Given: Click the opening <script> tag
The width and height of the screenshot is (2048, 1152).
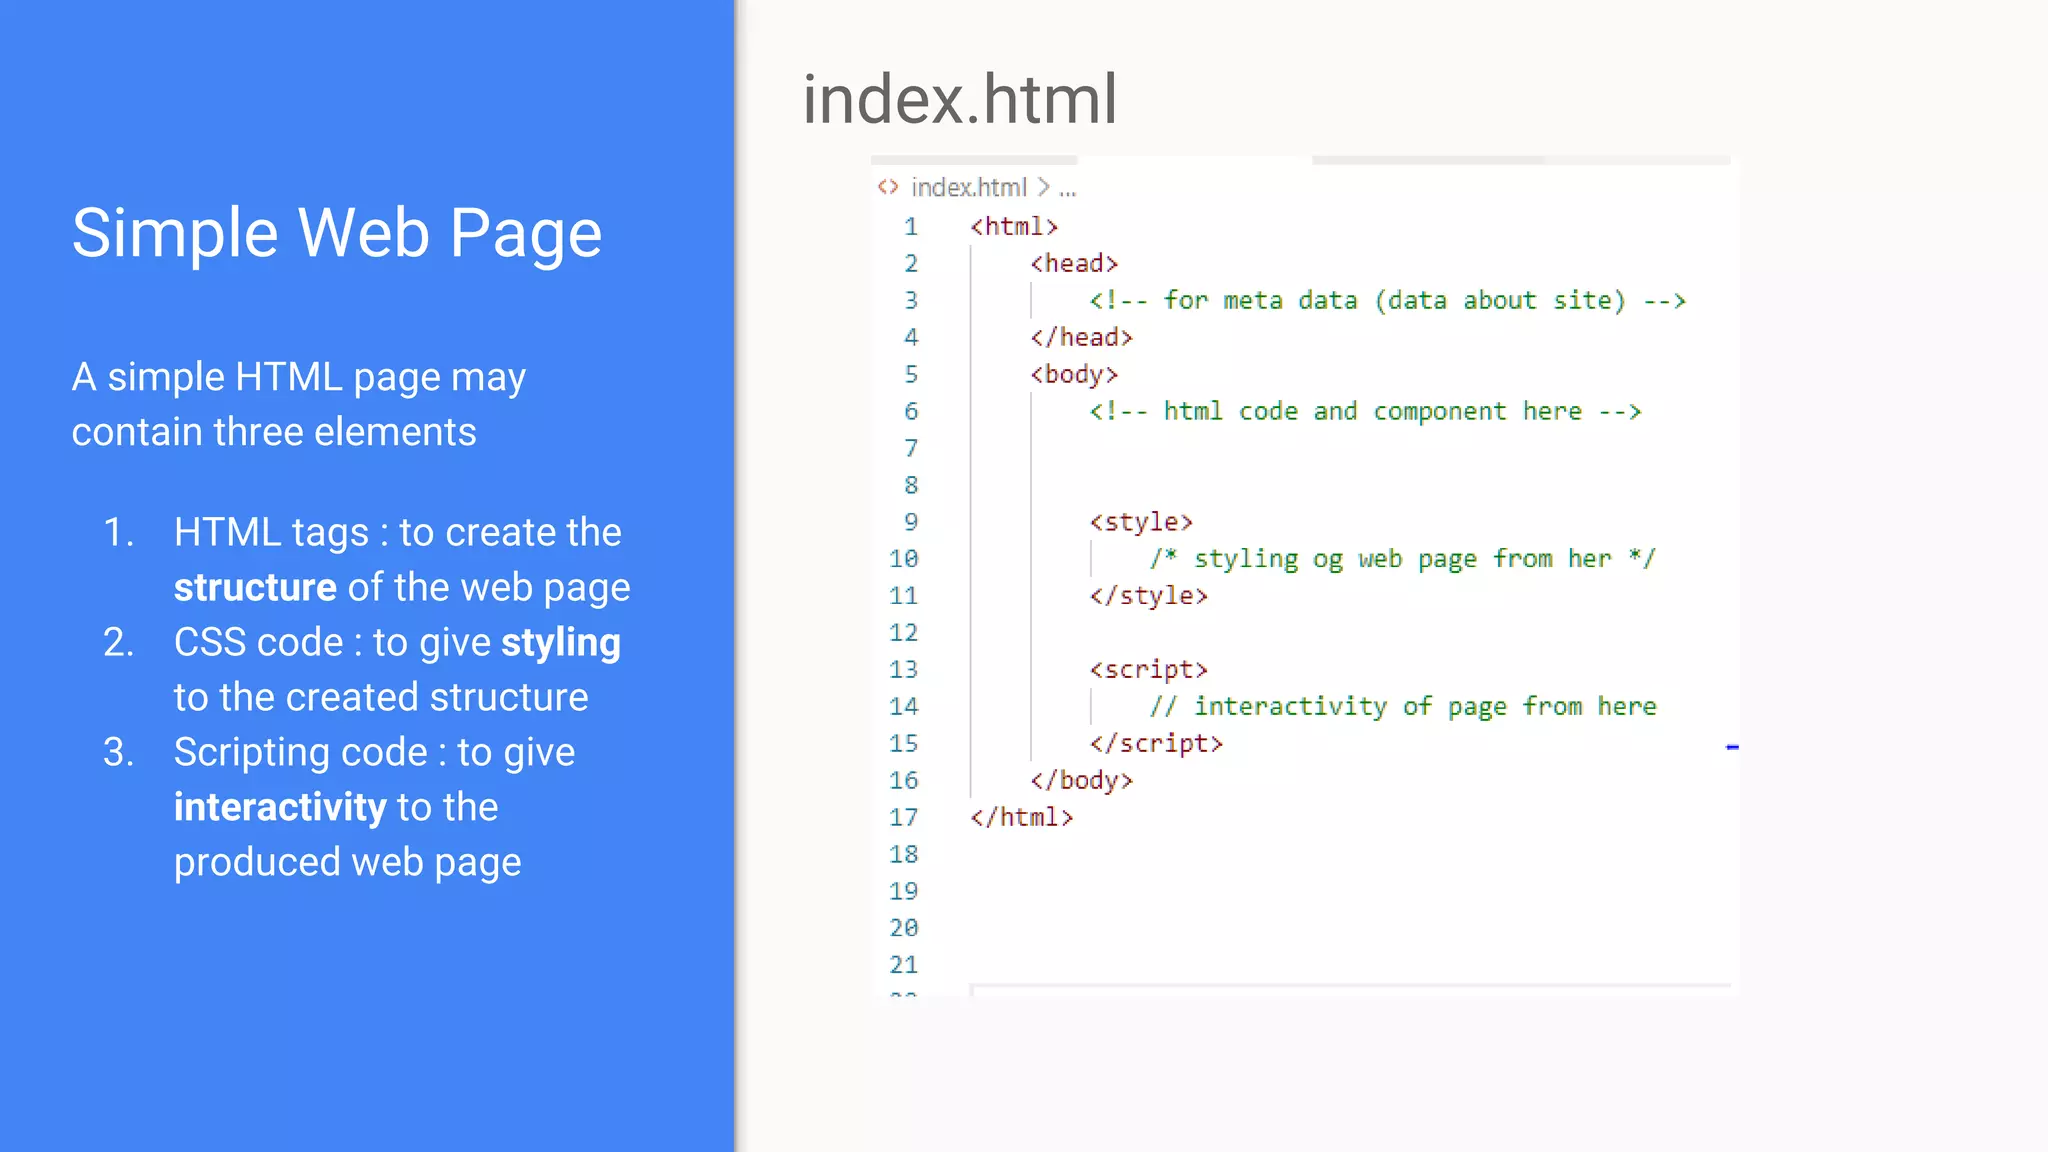Looking at the screenshot, I should [x=1148, y=670].
